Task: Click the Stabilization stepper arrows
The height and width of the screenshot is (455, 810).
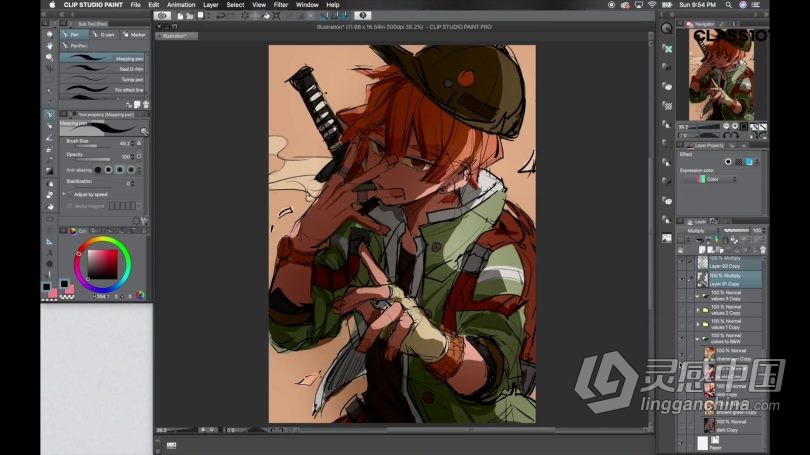Action: [x=133, y=183]
